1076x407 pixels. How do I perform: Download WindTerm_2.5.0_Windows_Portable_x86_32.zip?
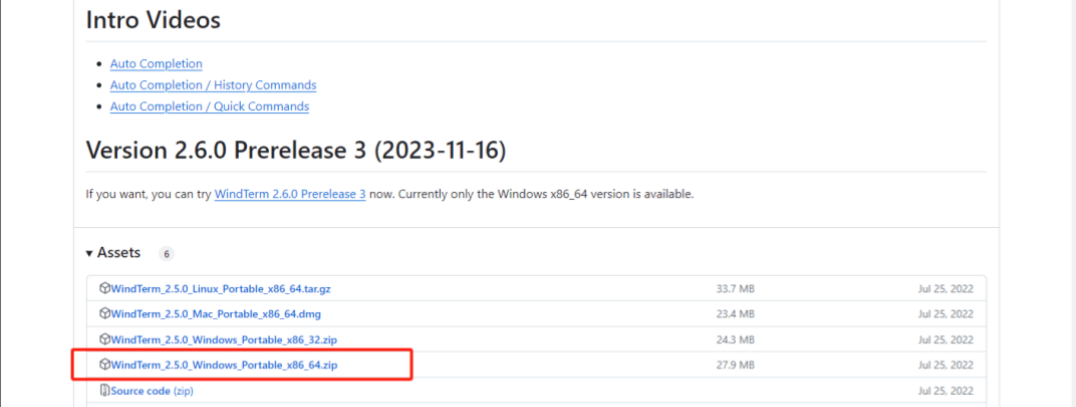click(224, 340)
